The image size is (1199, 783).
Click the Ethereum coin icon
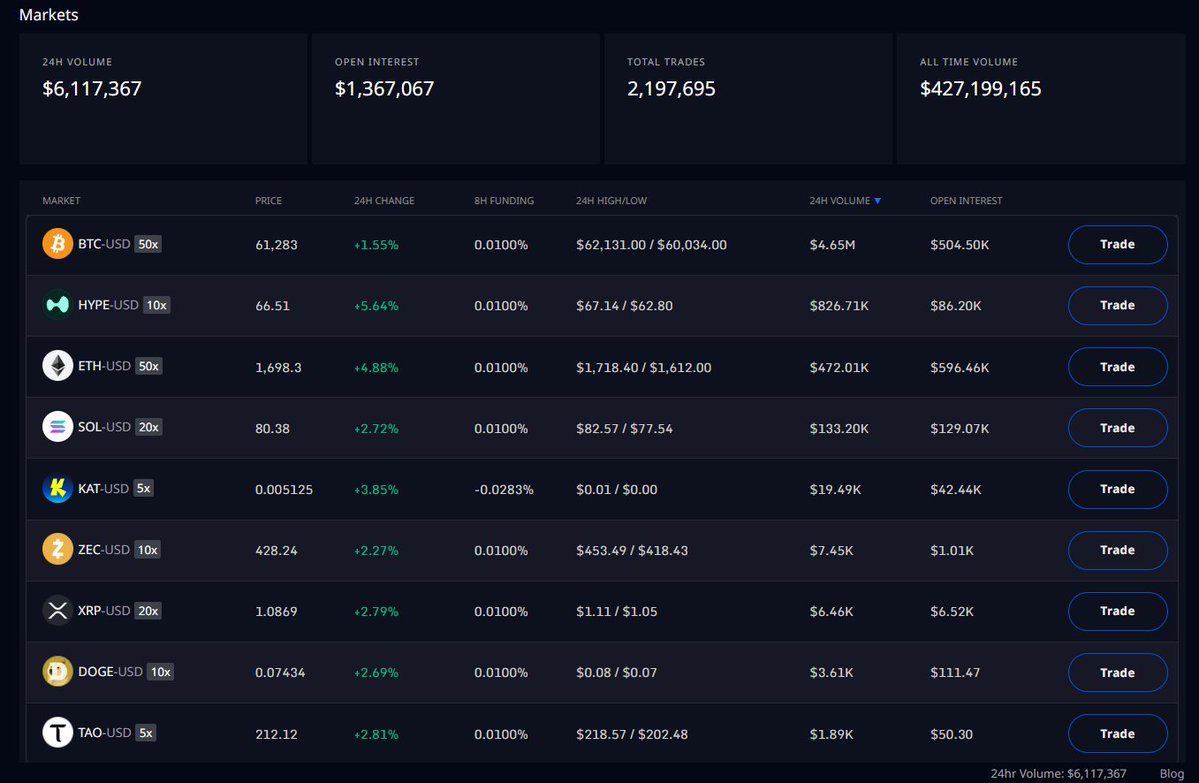point(57,366)
